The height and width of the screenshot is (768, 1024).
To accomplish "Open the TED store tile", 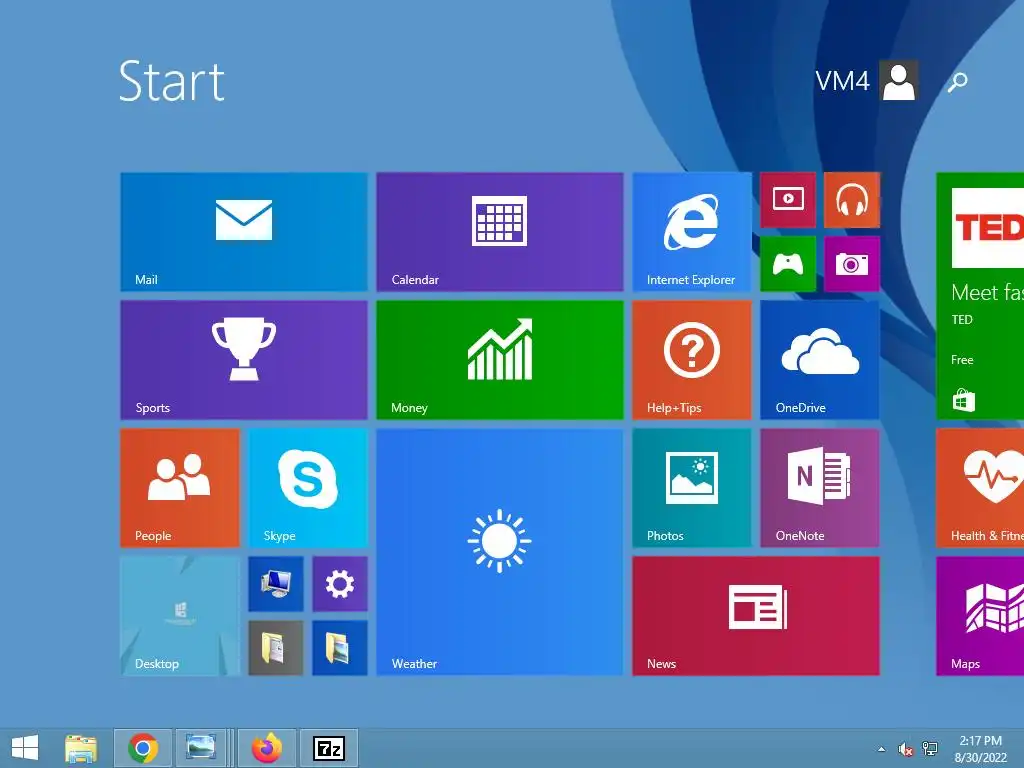I will point(980,296).
